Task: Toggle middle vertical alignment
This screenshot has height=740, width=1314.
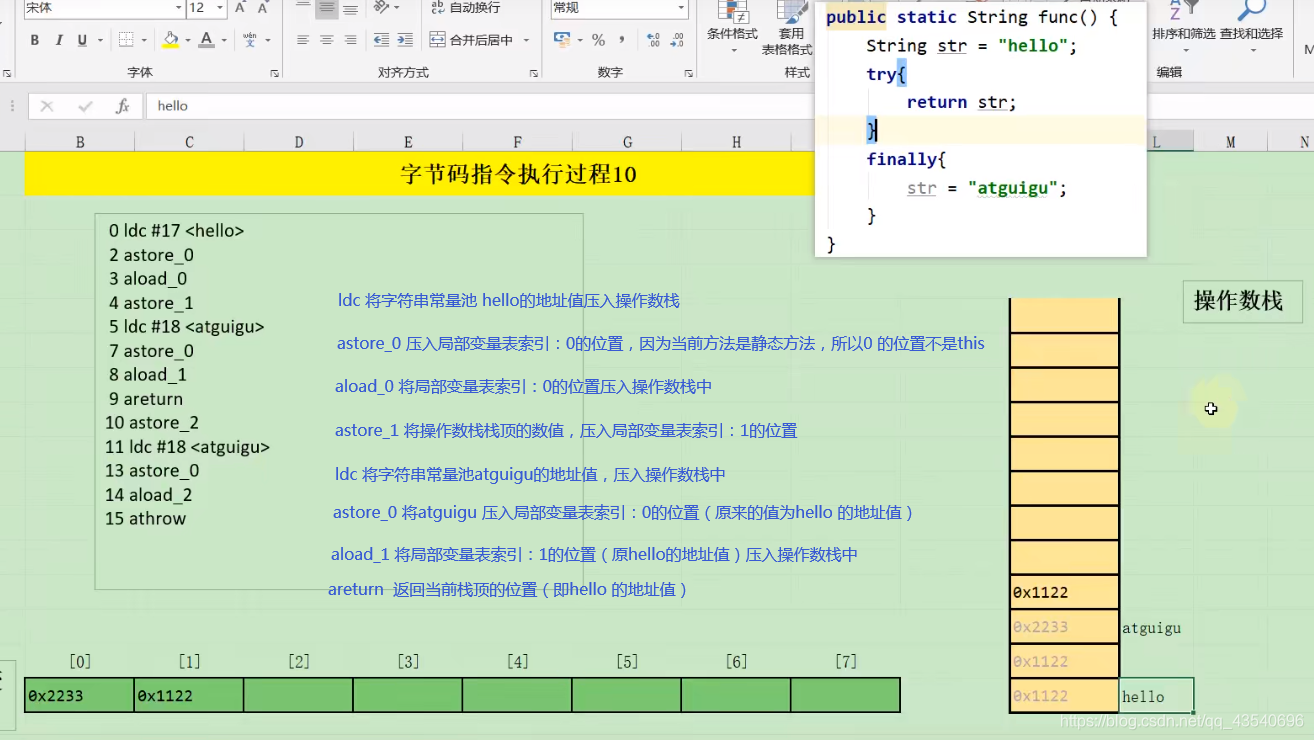Action: [x=327, y=9]
